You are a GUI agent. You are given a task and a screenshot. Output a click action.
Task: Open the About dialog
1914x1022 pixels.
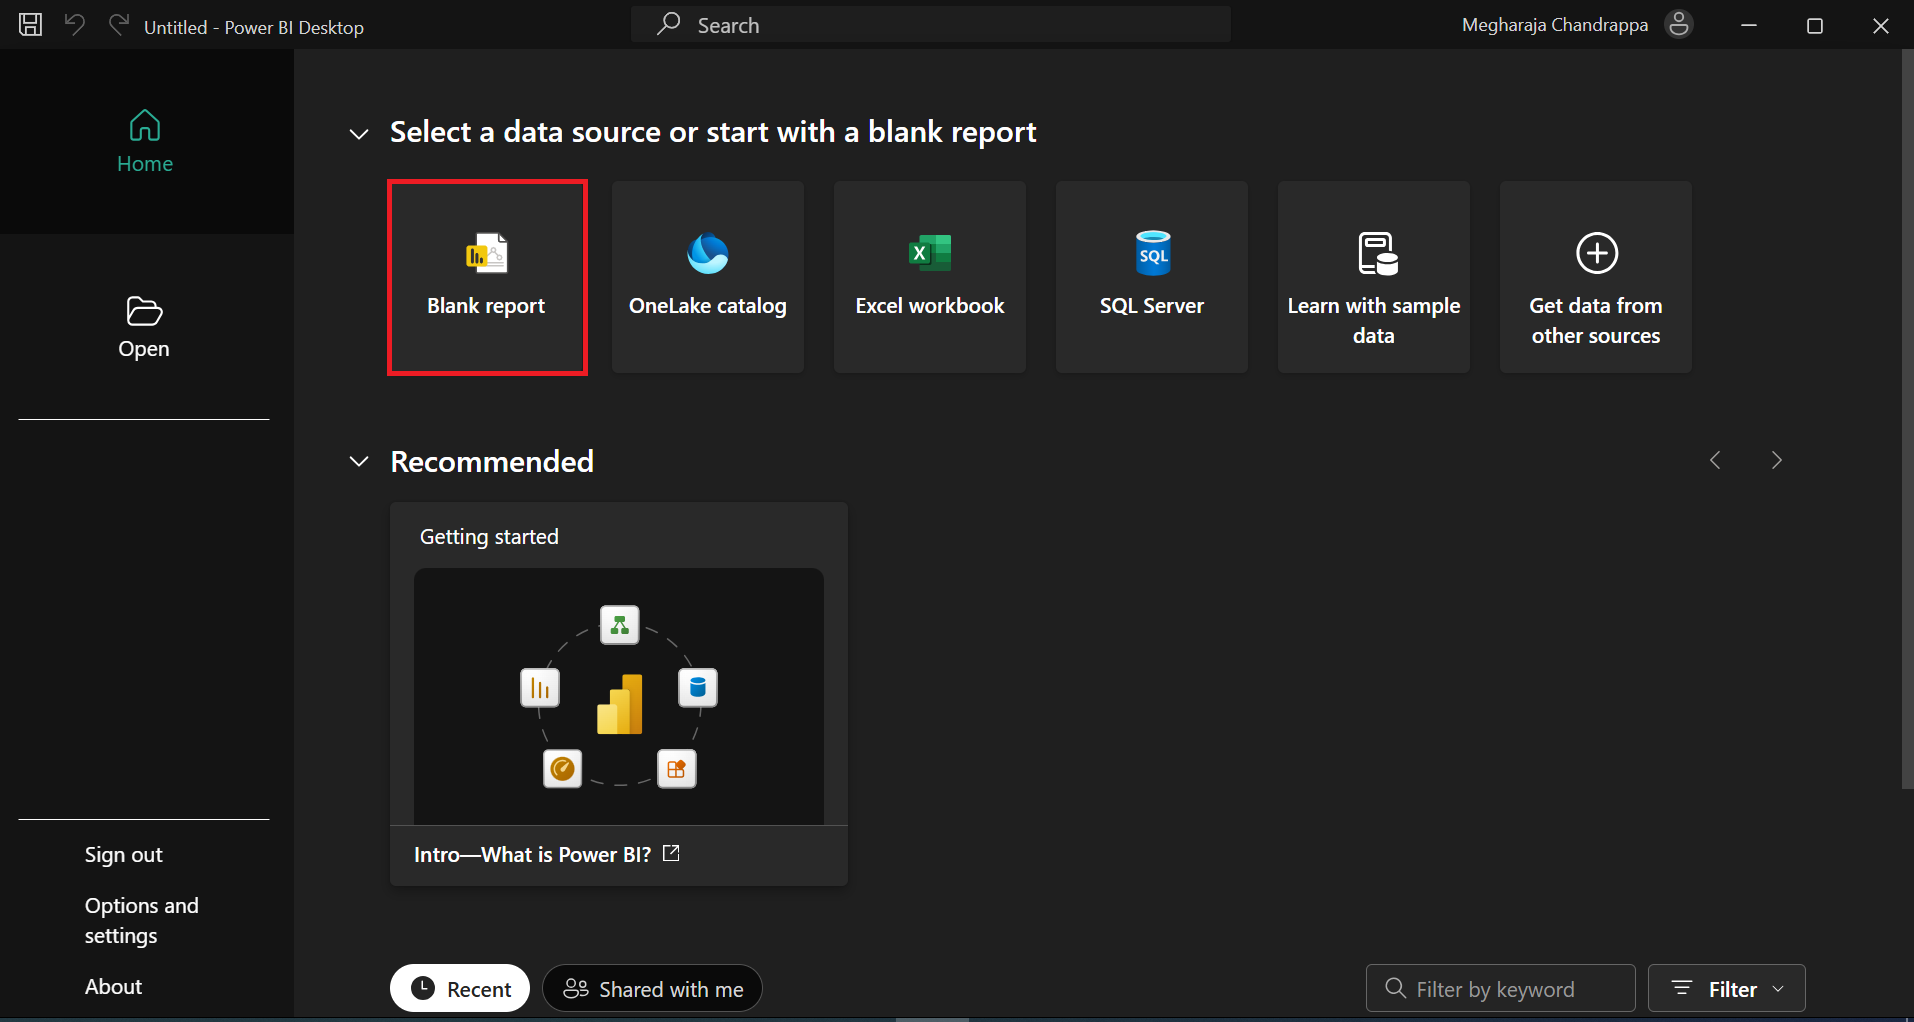point(113,987)
